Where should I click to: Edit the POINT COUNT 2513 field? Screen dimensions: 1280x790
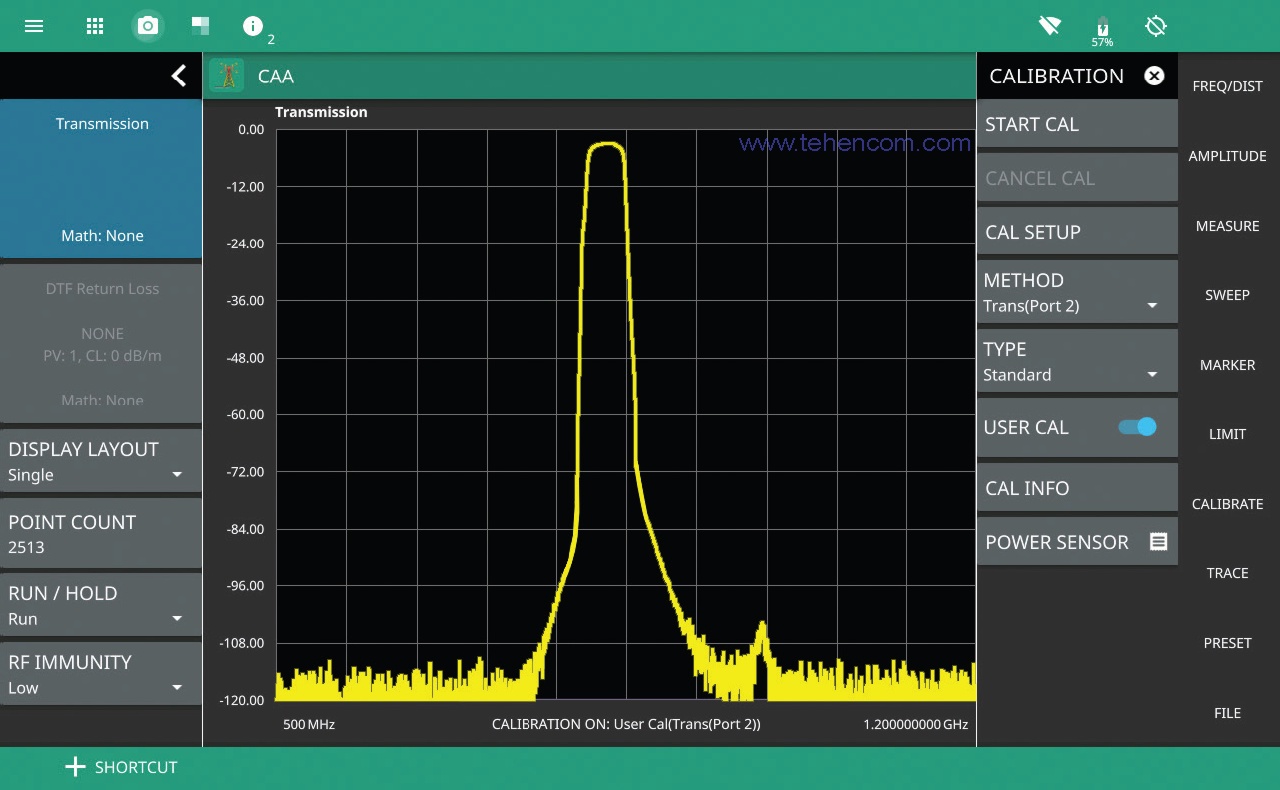pos(101,533)
